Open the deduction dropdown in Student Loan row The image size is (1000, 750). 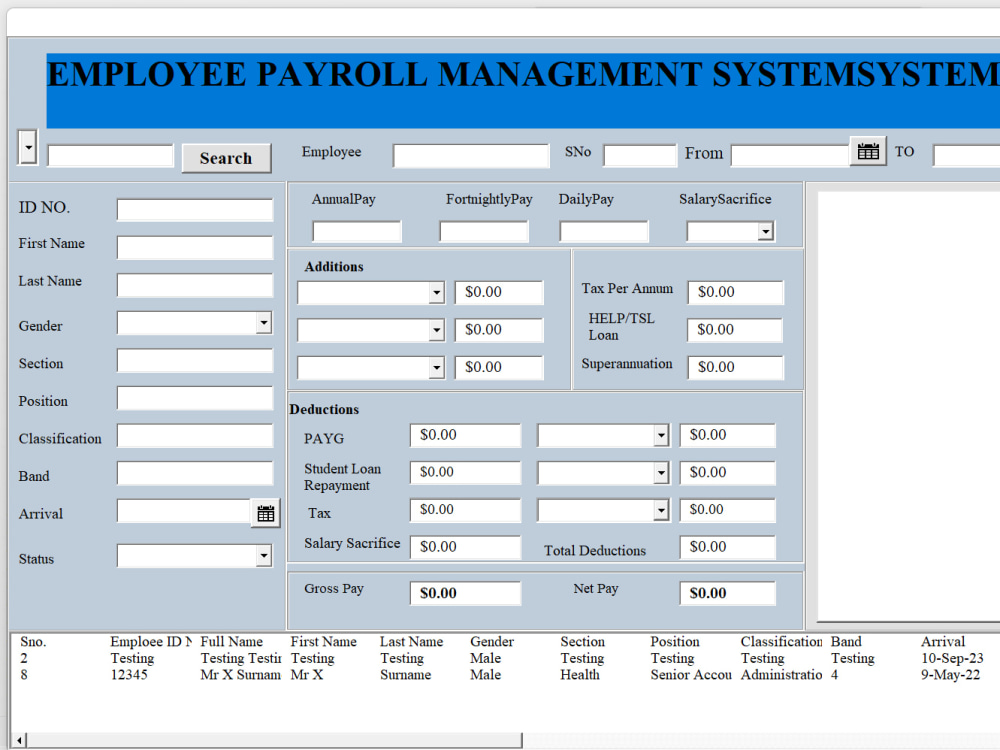point(661,473)
